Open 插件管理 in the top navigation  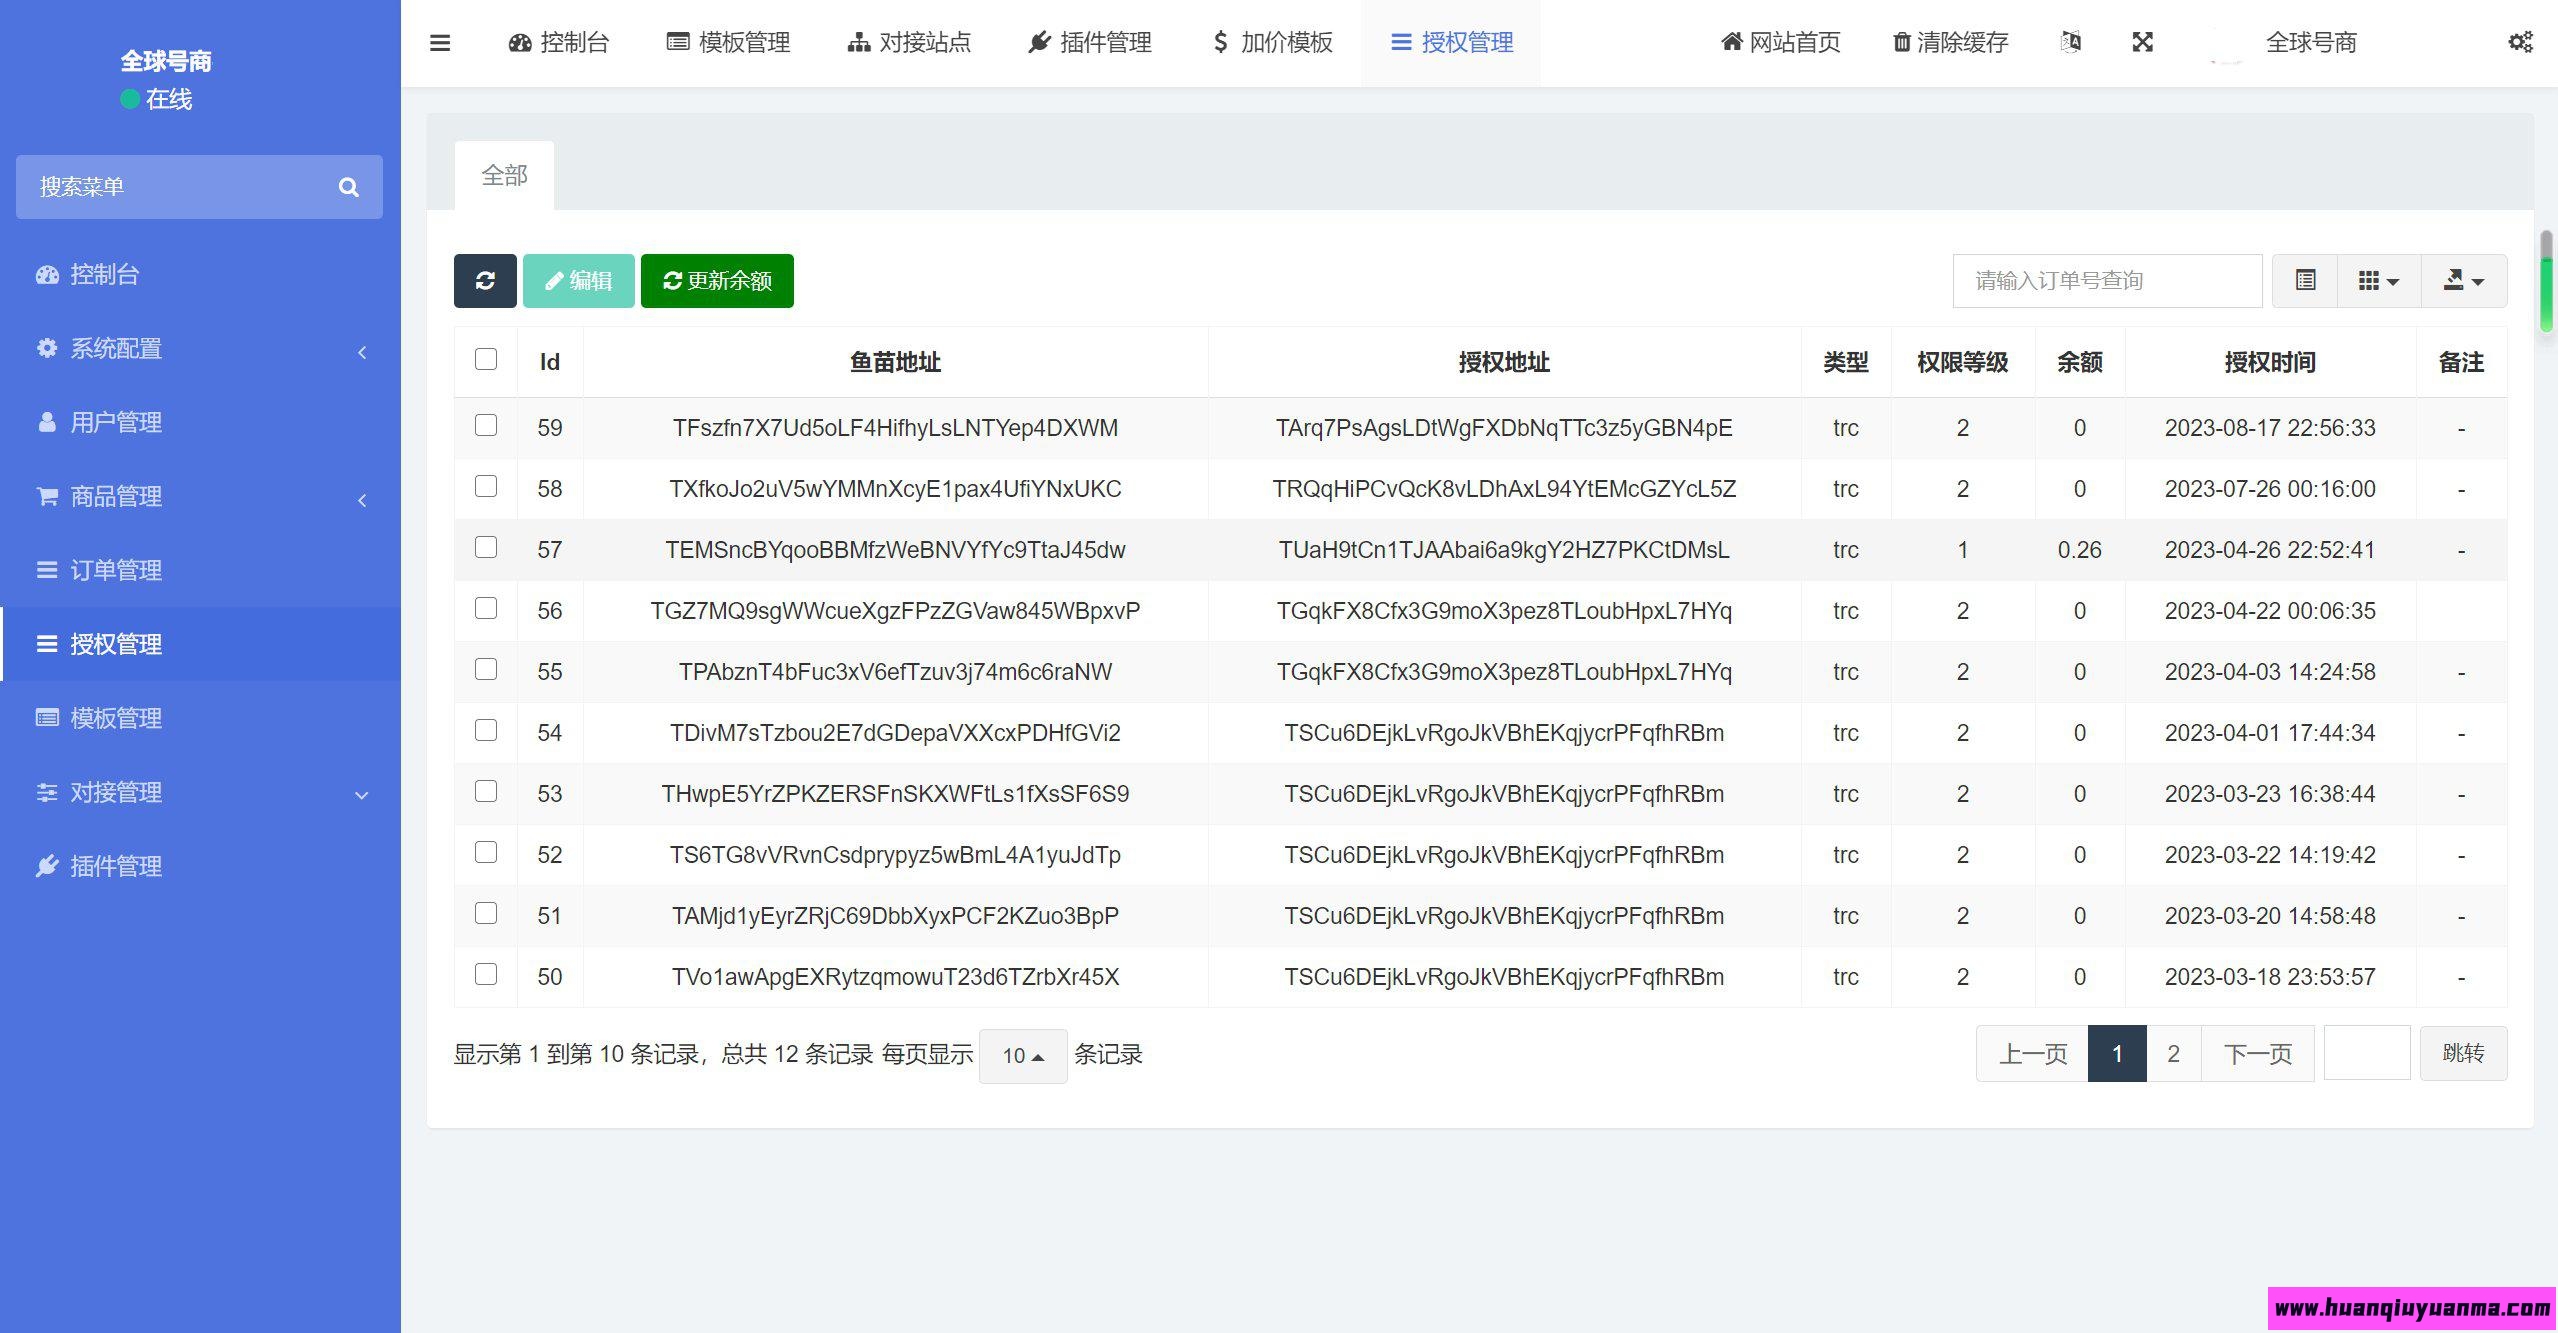[1090, 42]
